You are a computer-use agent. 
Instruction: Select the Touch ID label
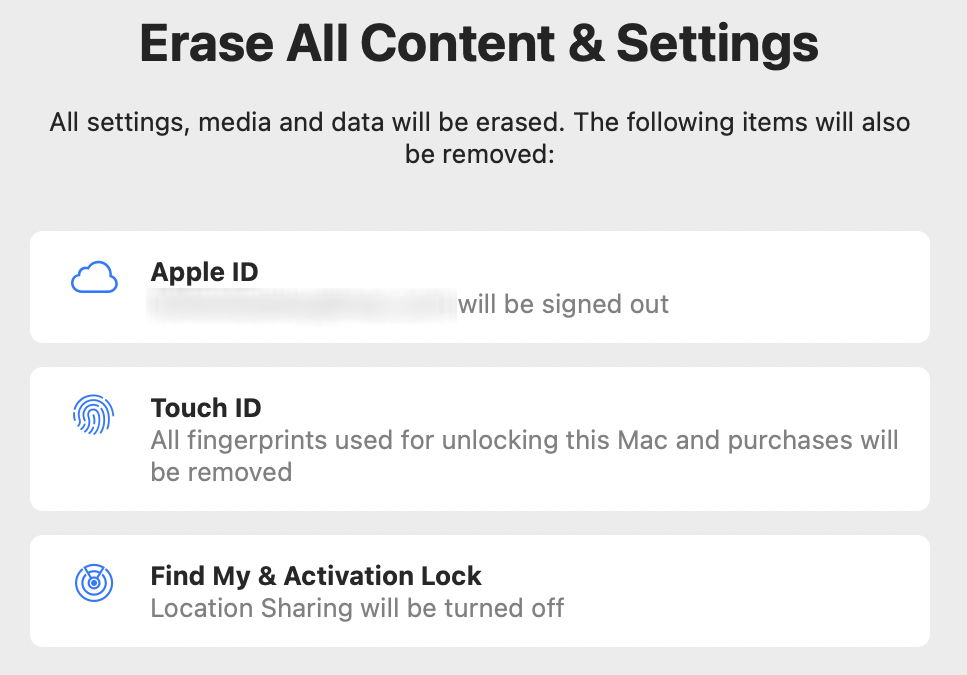point(205,407)
